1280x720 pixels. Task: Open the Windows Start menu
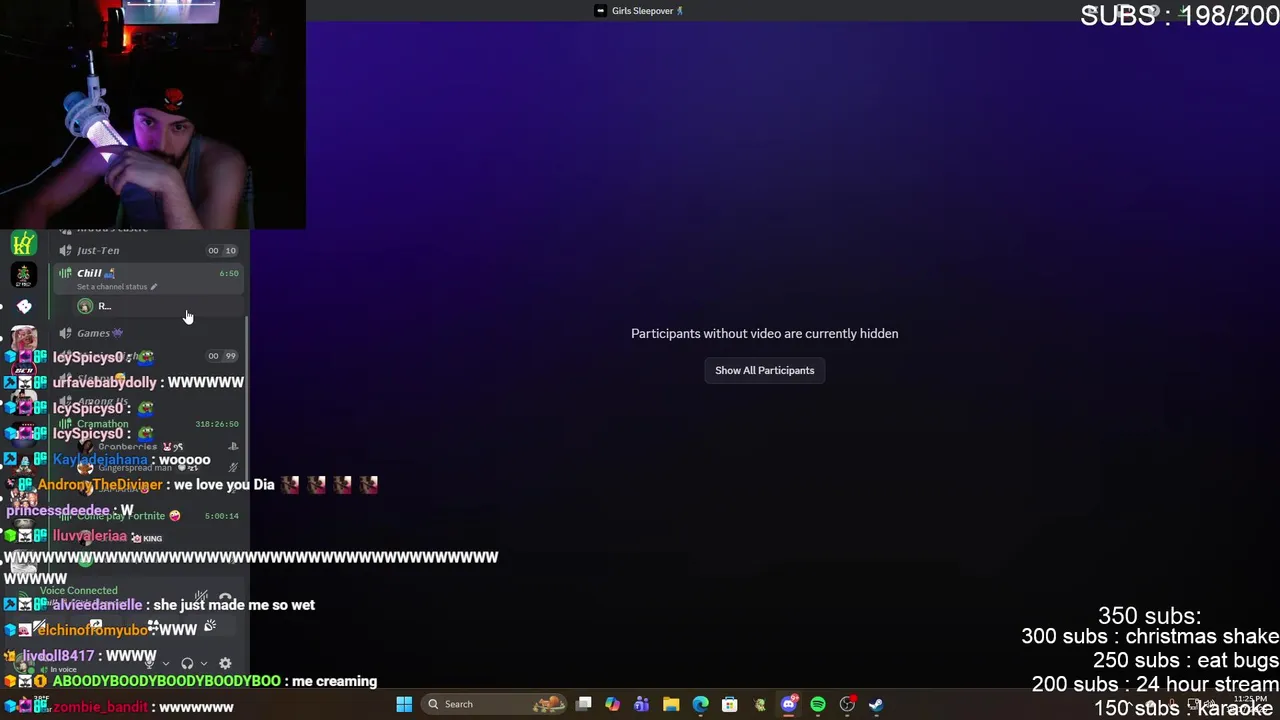404,704
